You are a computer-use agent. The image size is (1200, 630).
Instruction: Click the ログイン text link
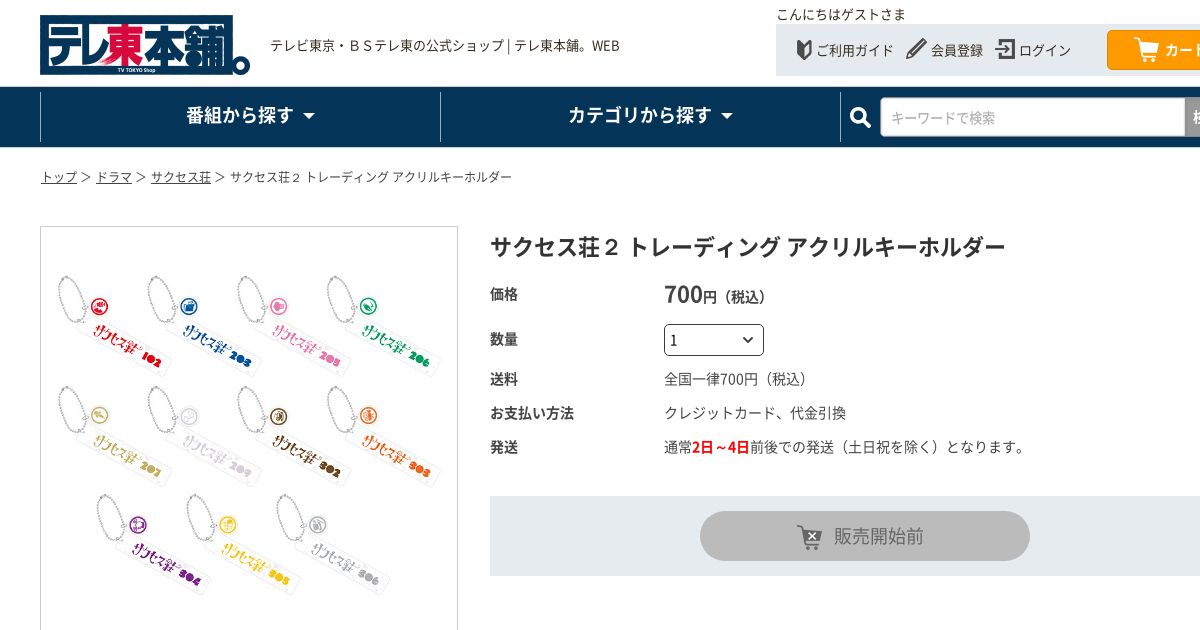pyautogui.click(x=1044, y=50)
